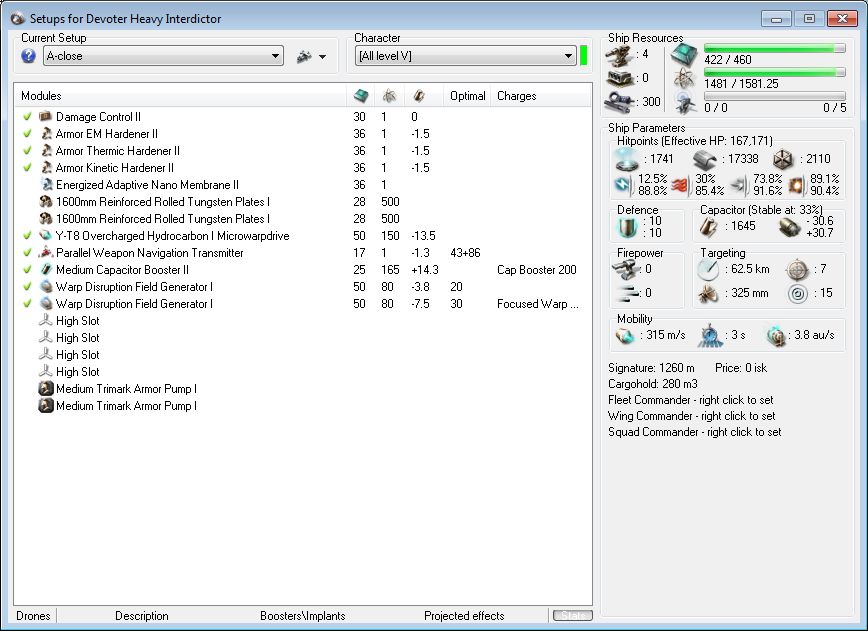Screen dimensions: 868x631
Task: Toggle Armor Kinetic Hardener II checkmark
Action: click(x=27, y=167)
